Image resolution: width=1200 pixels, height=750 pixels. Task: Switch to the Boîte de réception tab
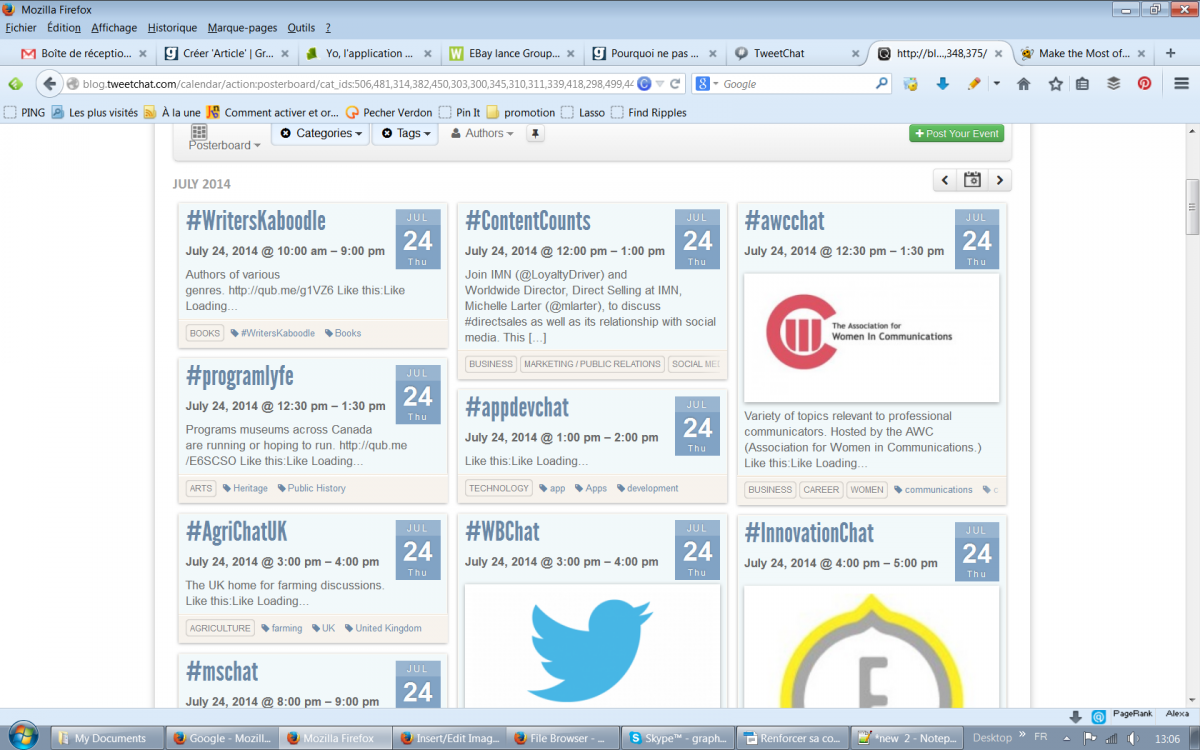click(82, 53)
